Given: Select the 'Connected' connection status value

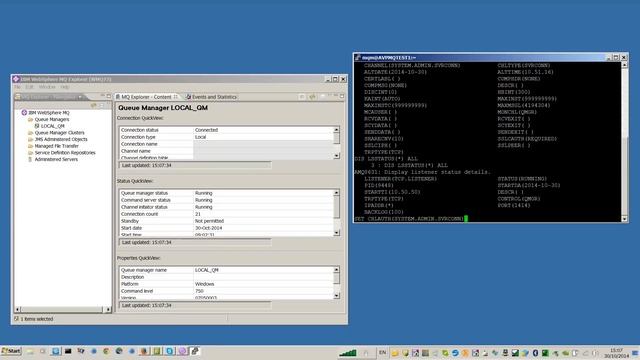Looking at the screenshot, I should point(206,130).
